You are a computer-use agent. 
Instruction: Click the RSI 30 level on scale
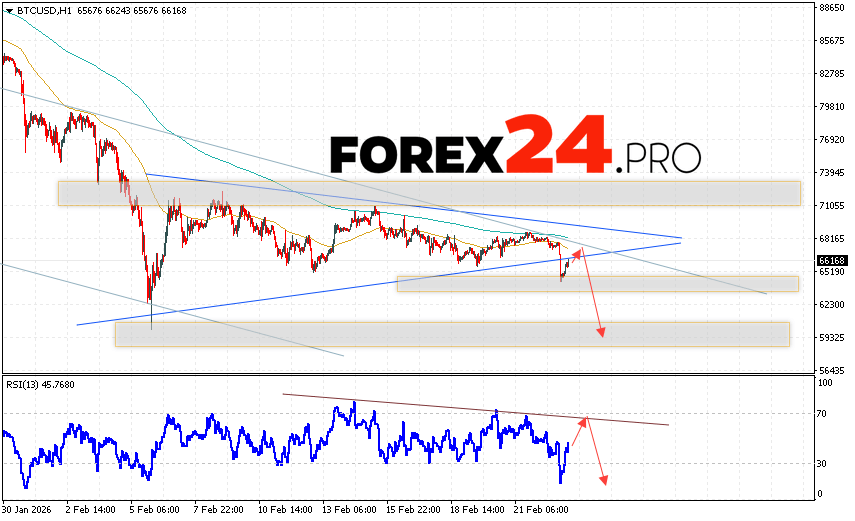[x=825, y=463]
